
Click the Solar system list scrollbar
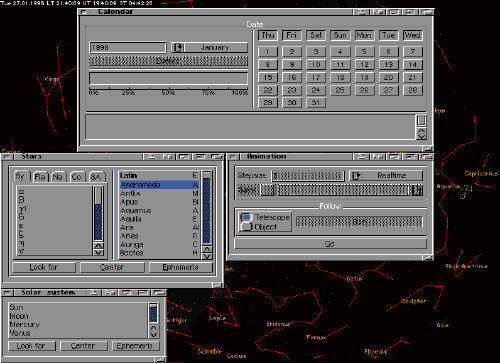(x=154, y=313)
